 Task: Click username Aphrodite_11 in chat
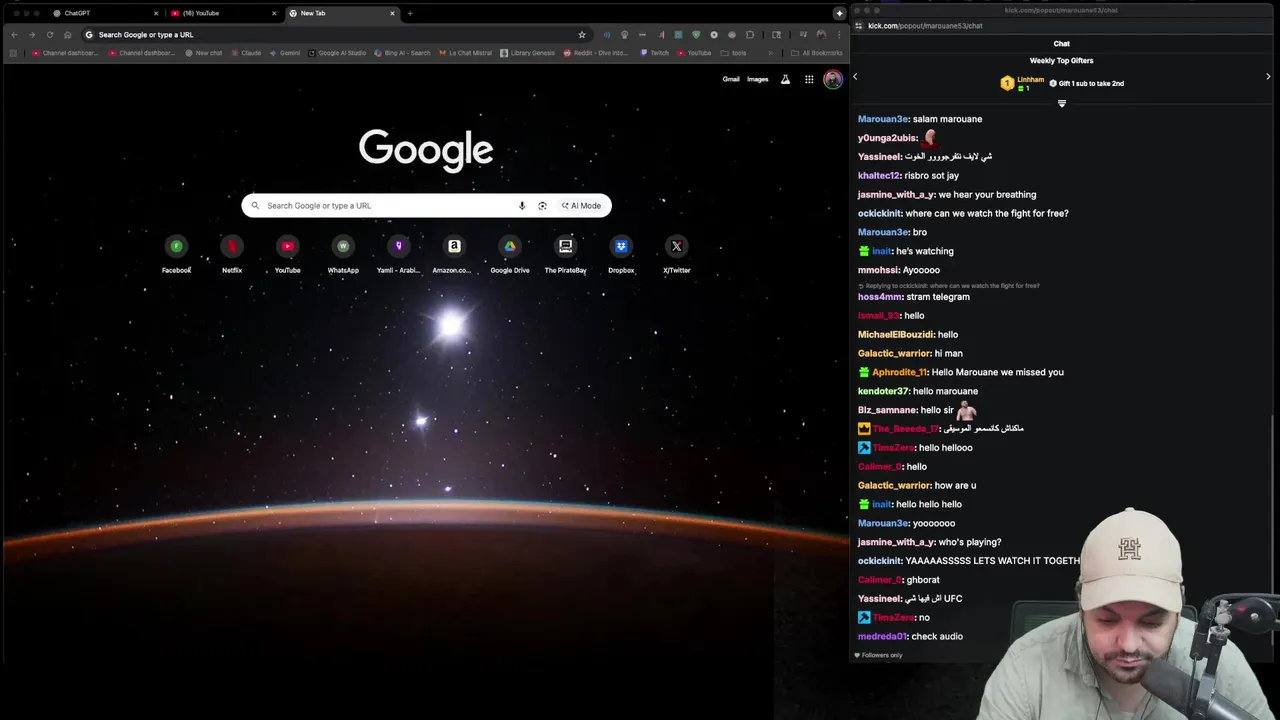click(x=900, y=372)
